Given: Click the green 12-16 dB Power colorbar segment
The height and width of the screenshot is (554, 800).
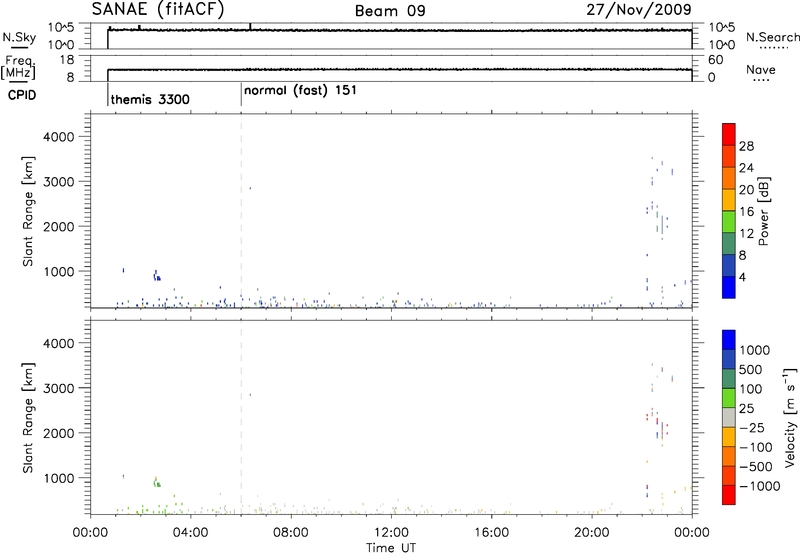Looking at the screenshot, I should pyautogui.click(x=729, y=221).
